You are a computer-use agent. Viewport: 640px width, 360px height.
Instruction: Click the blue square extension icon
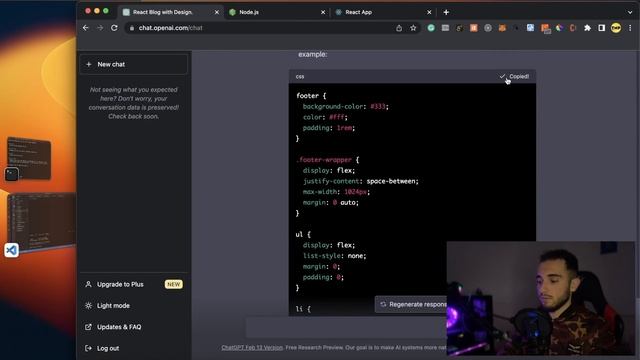[x=530, y=28]
